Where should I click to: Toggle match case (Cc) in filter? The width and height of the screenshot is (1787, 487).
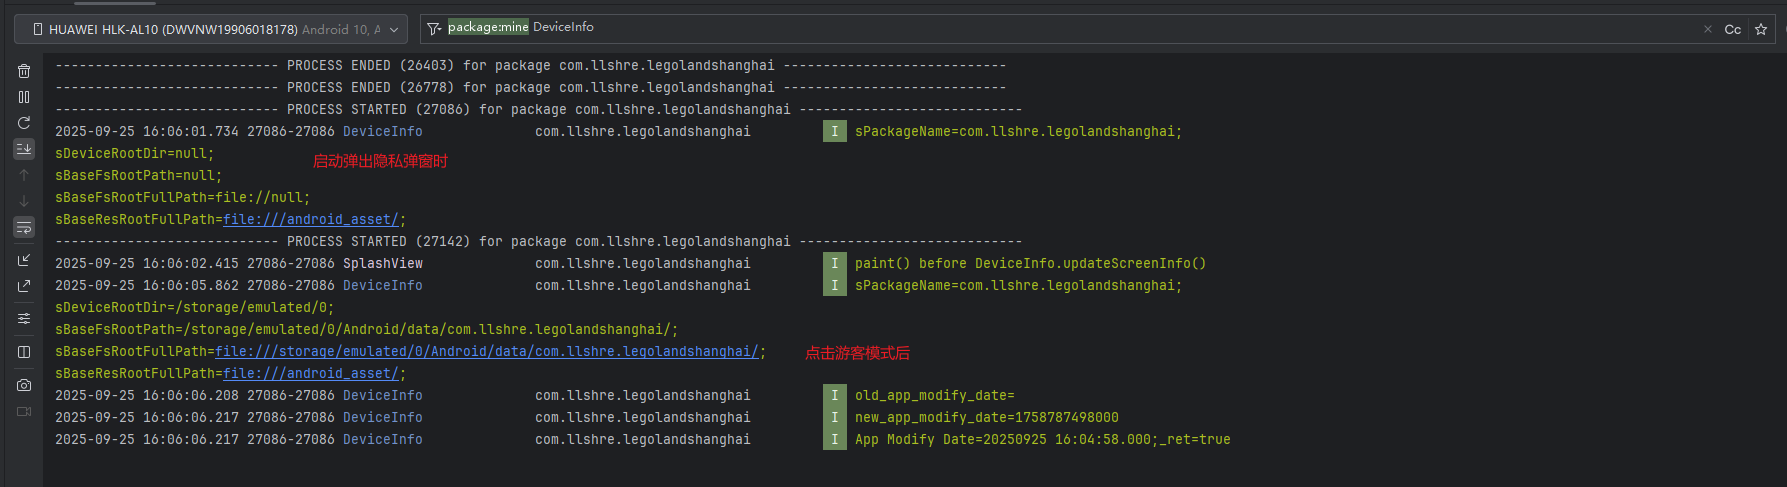(1733, 29)
